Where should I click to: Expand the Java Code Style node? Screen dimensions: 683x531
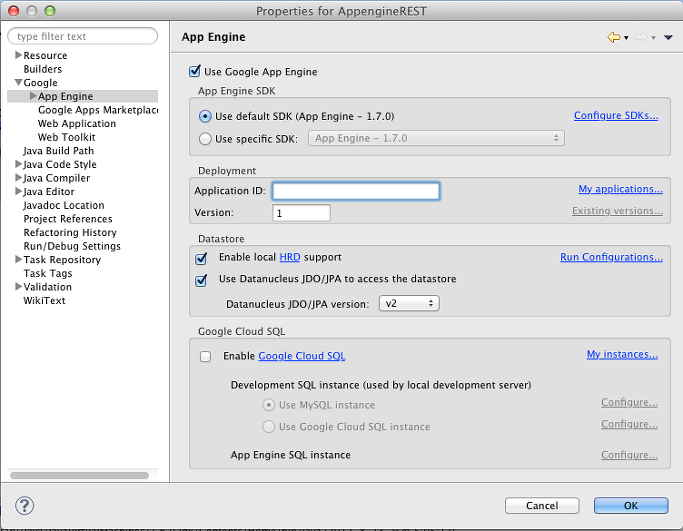tap(18, 164)
